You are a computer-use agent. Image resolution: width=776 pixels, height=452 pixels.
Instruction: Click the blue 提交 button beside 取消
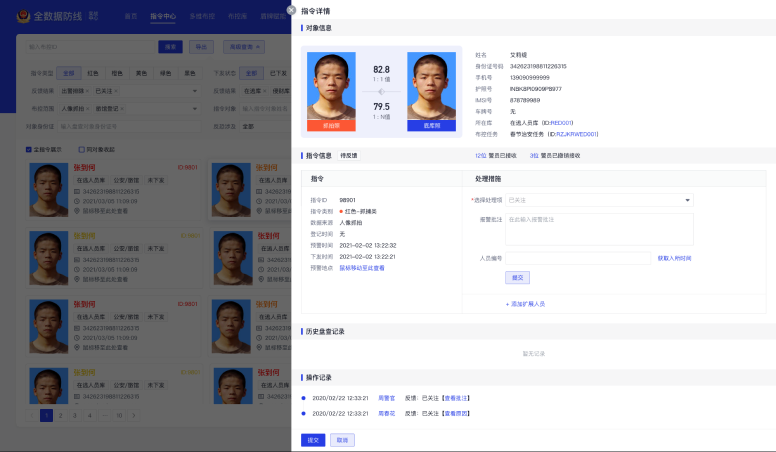point(313,440)
